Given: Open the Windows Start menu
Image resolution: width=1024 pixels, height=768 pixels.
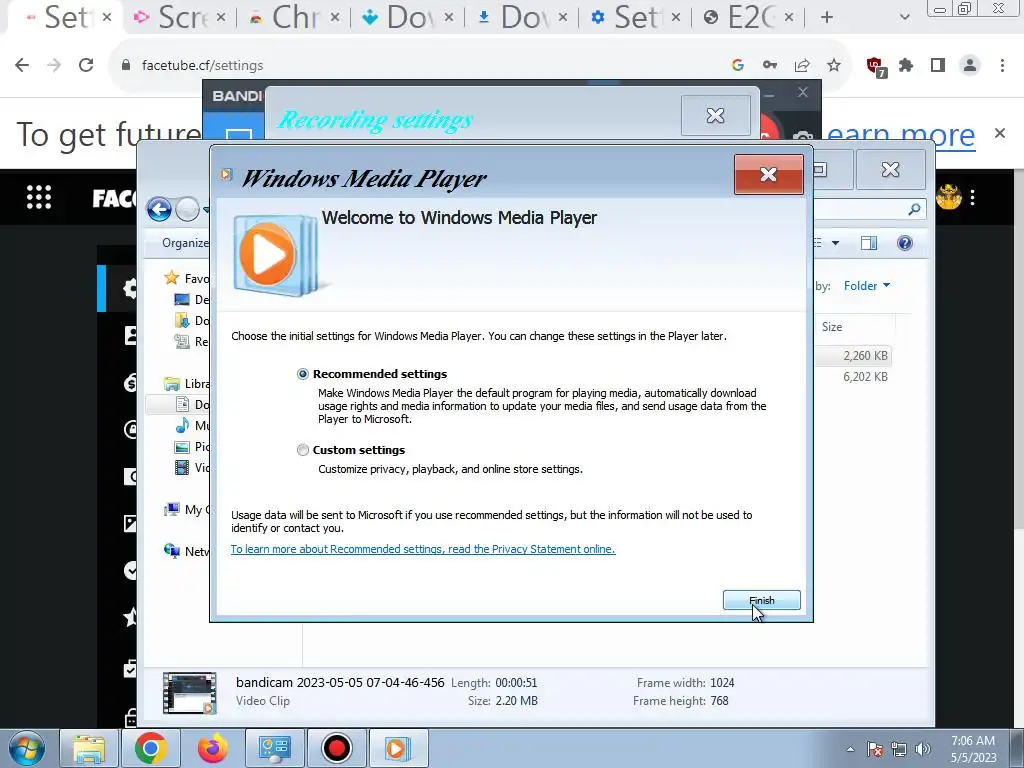Looking at the screenshot, I should coord(27,748).
